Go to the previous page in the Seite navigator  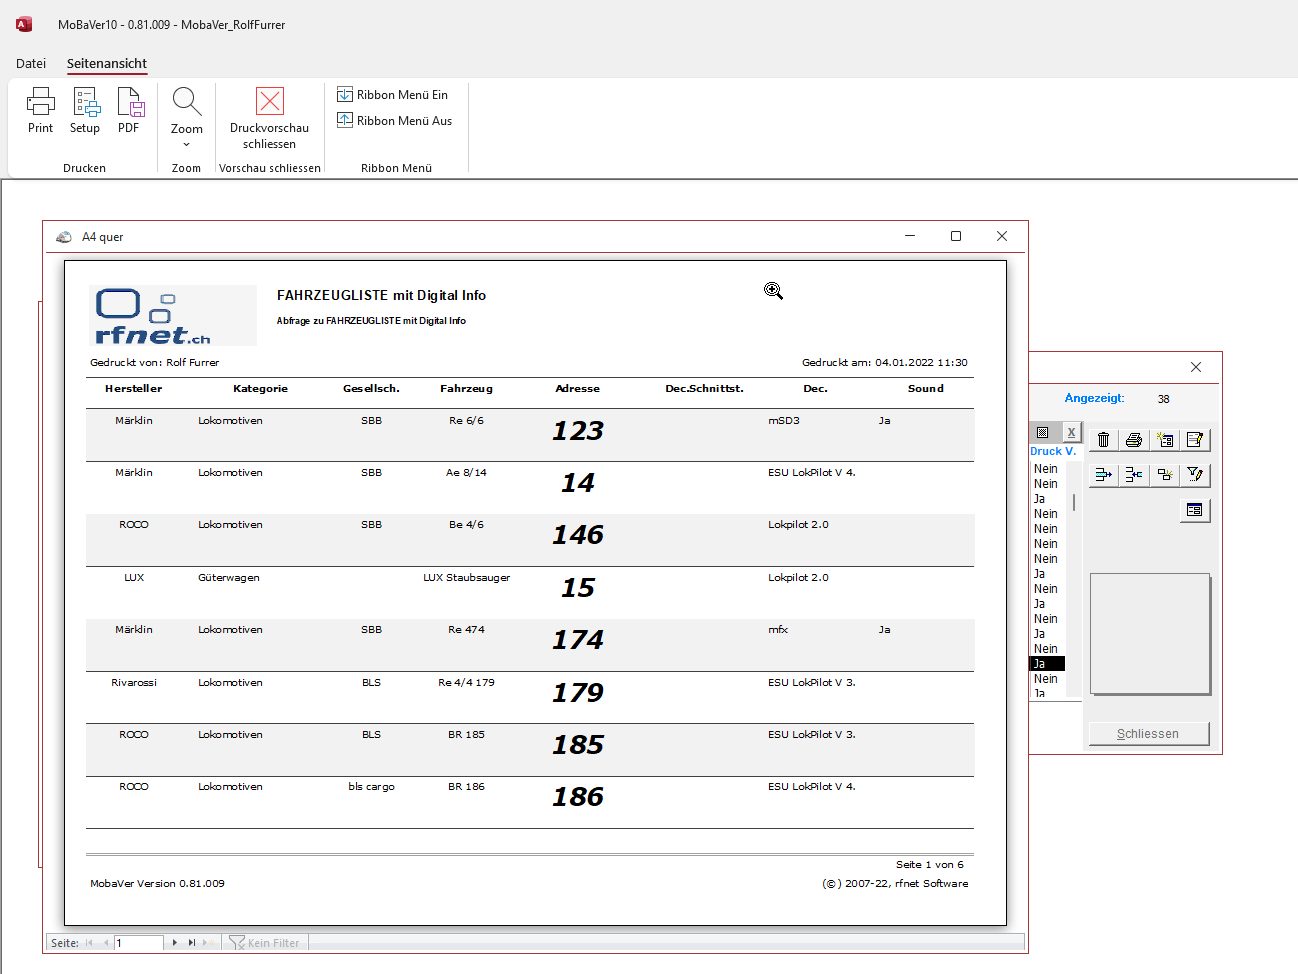(x=106, y=943)
